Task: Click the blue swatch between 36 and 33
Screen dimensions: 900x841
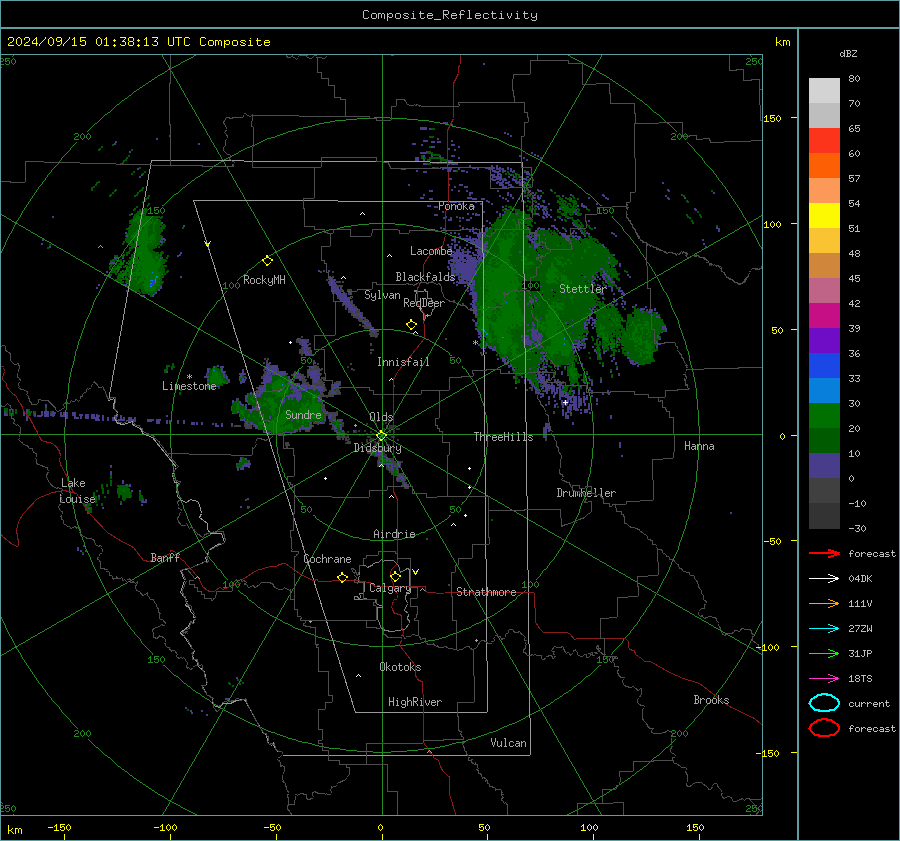Action: coord(824,365)
